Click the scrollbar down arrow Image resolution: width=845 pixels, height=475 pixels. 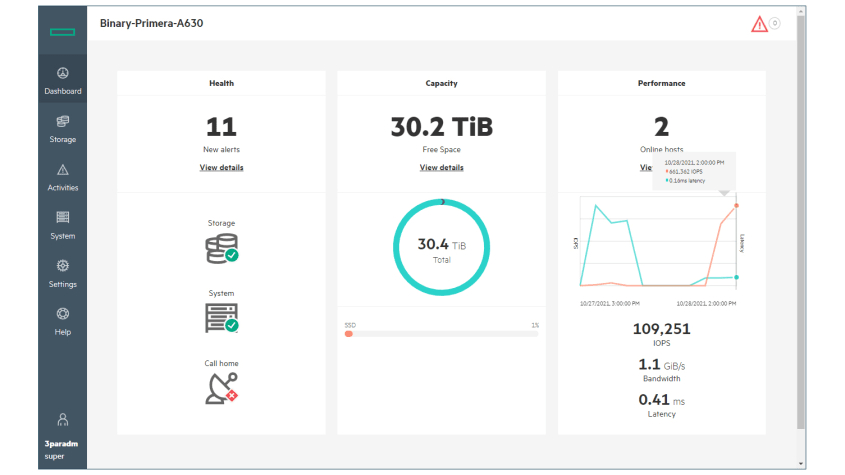801,464
